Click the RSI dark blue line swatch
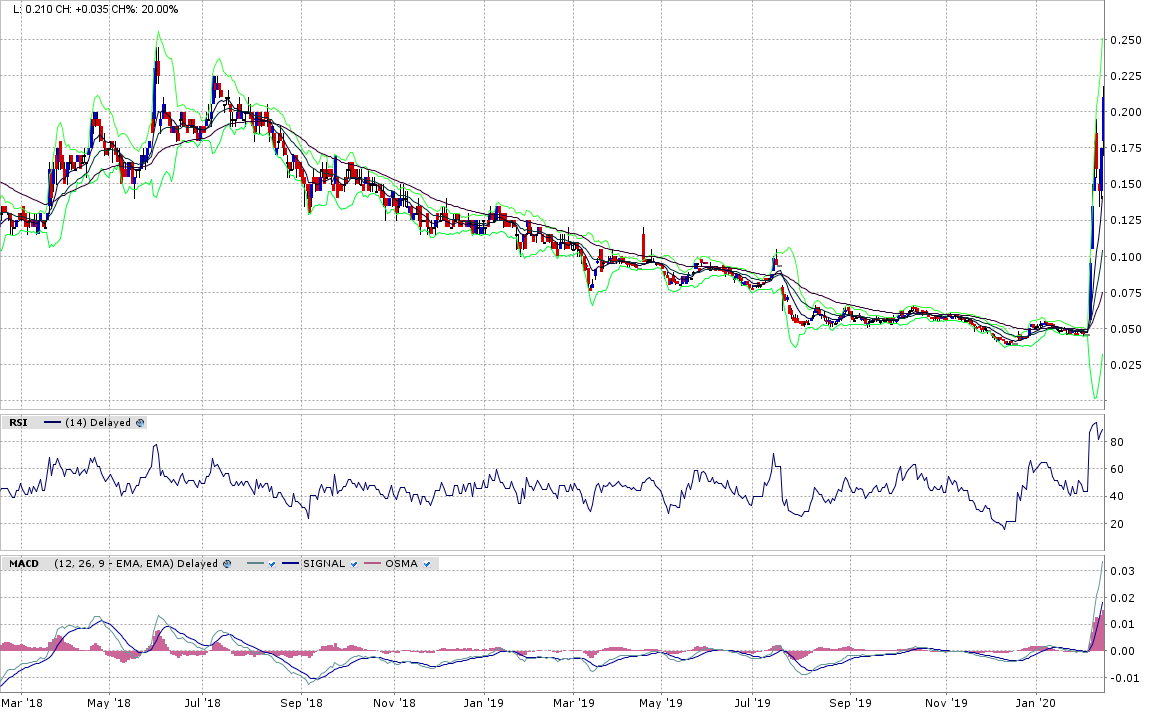This screenshot has width=1150, height=717. coord(52,422)
